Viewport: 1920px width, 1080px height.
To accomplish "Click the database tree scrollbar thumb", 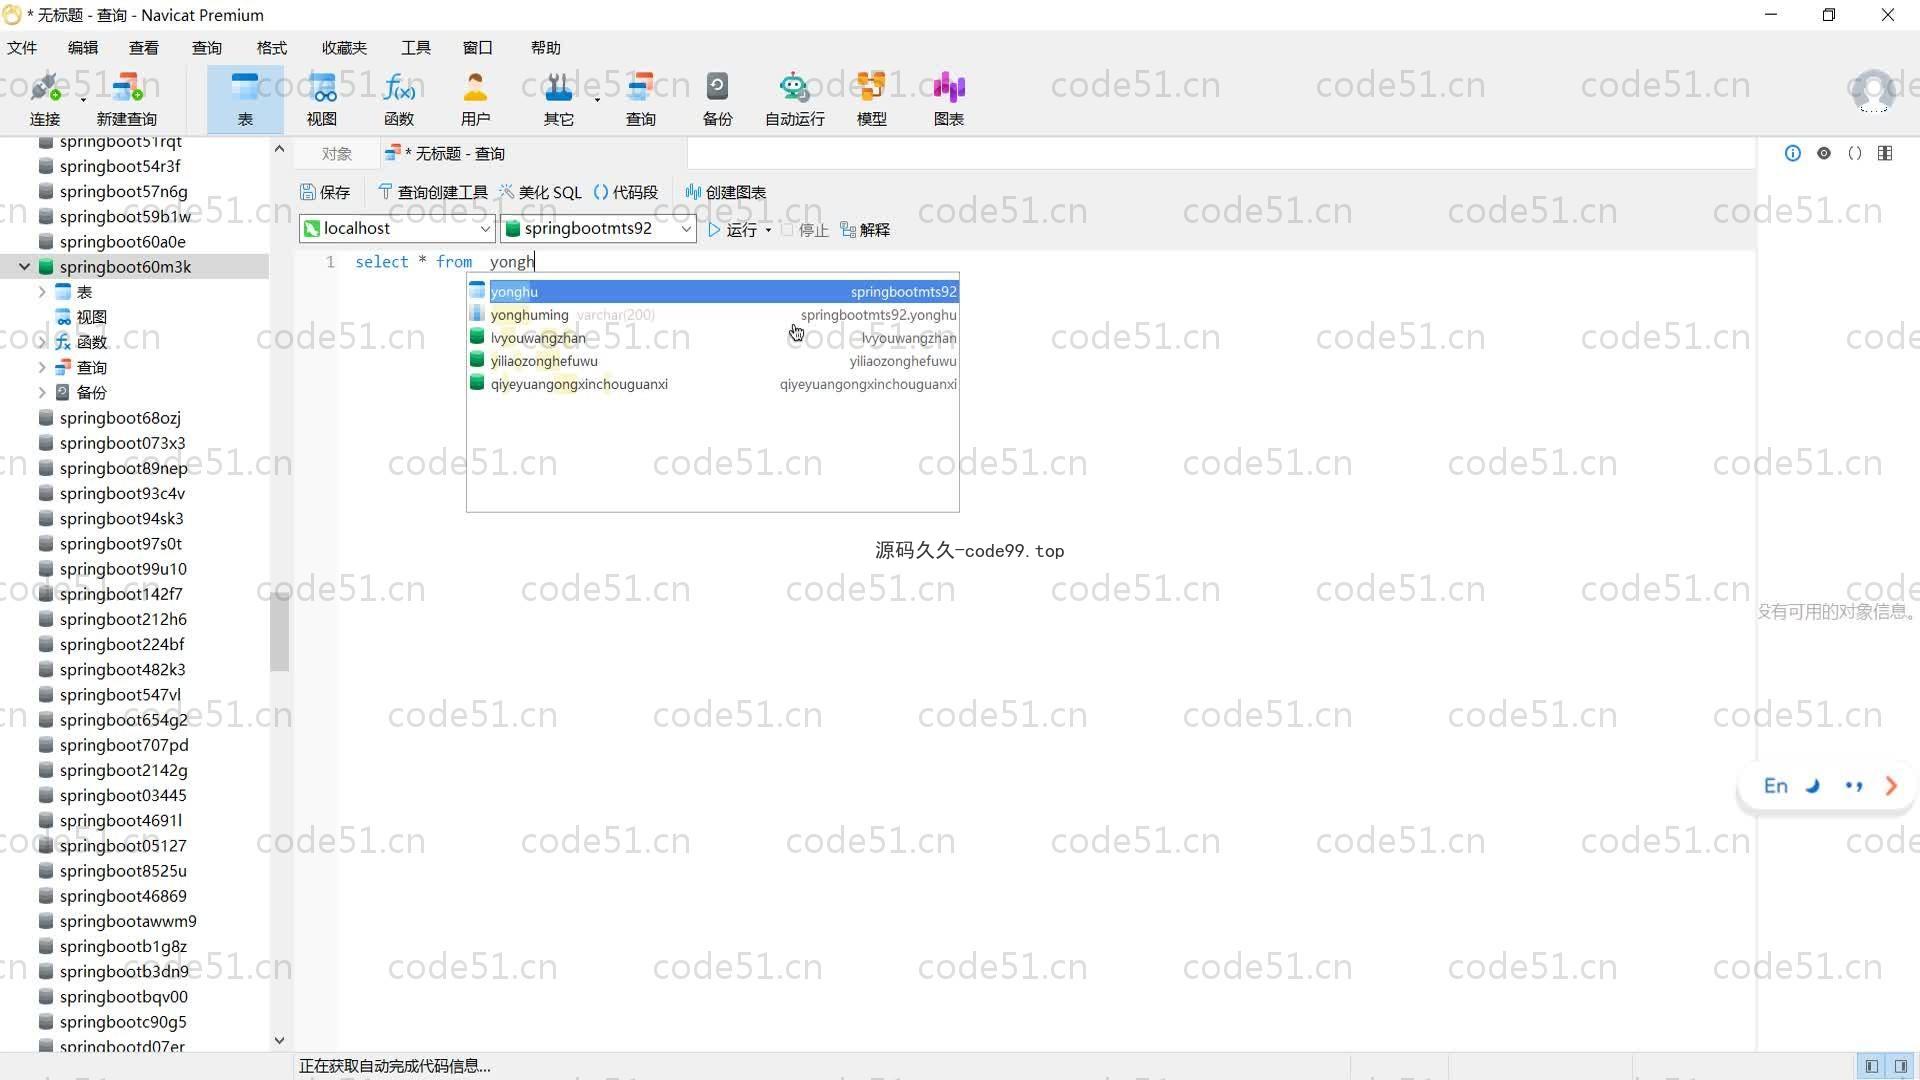I will 279,632.
